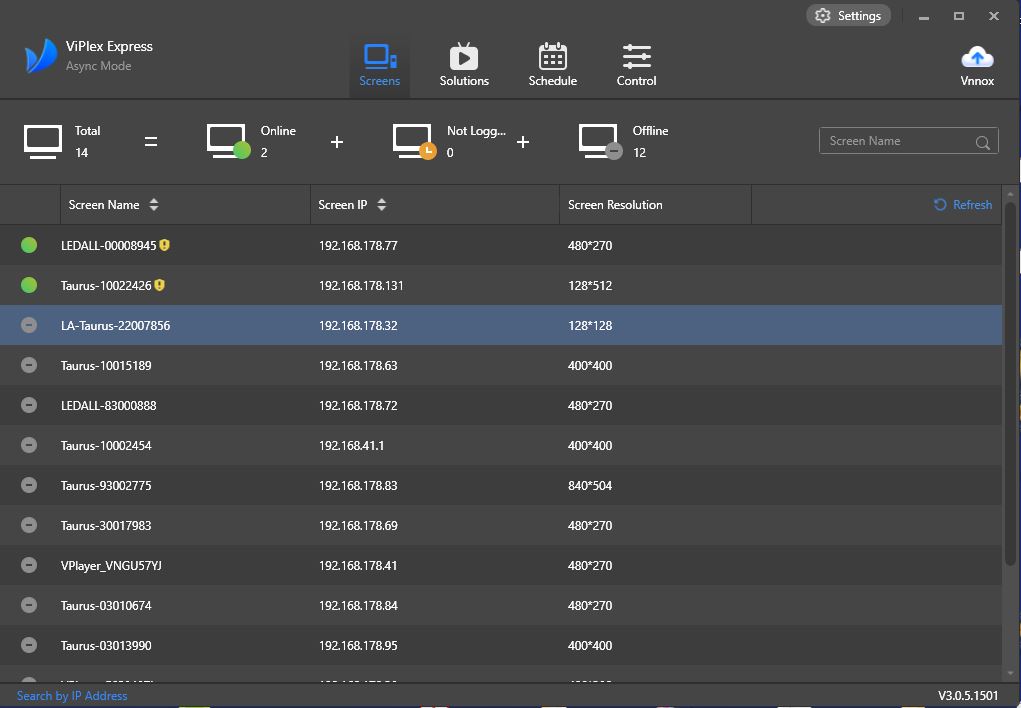The image size is (1021, 708).
Task: Refresh the screen list
Action: [962, 205]
